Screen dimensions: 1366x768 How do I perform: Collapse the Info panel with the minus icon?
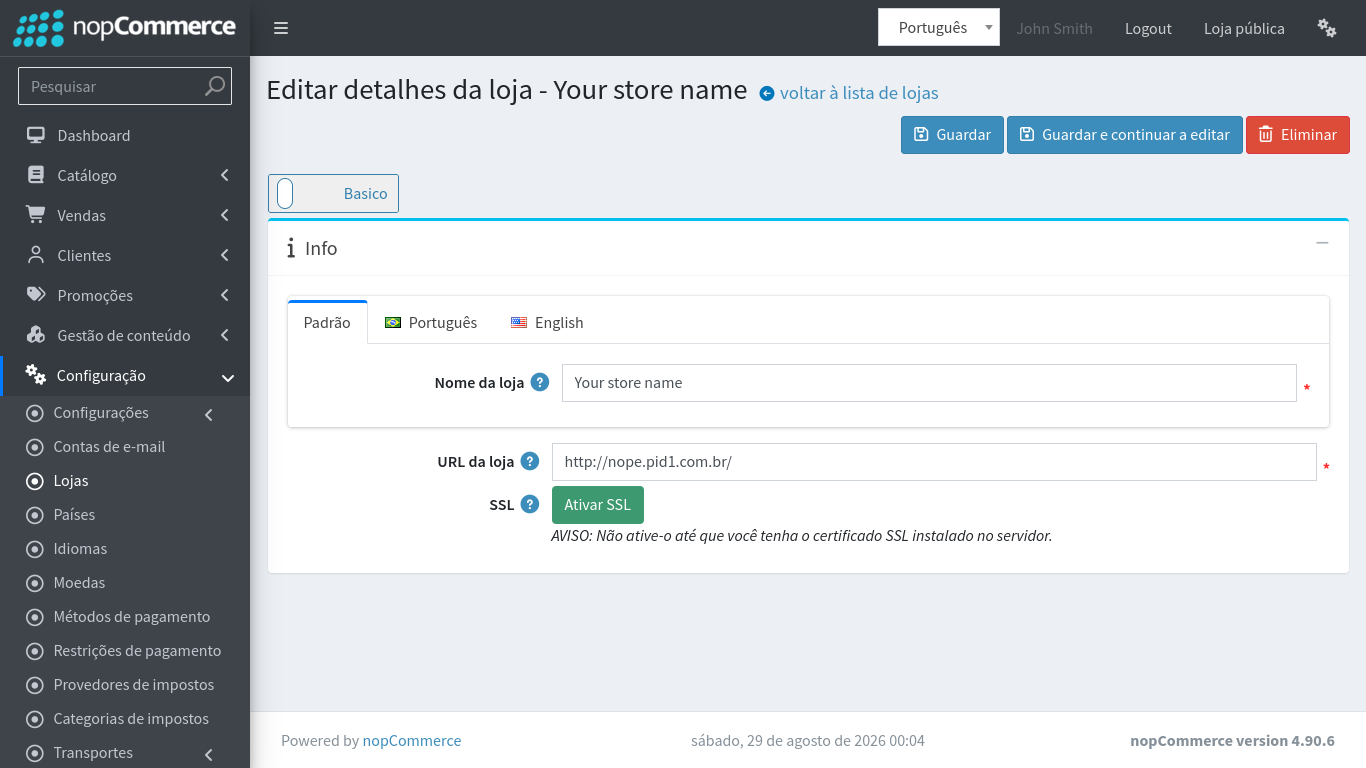1322,243
